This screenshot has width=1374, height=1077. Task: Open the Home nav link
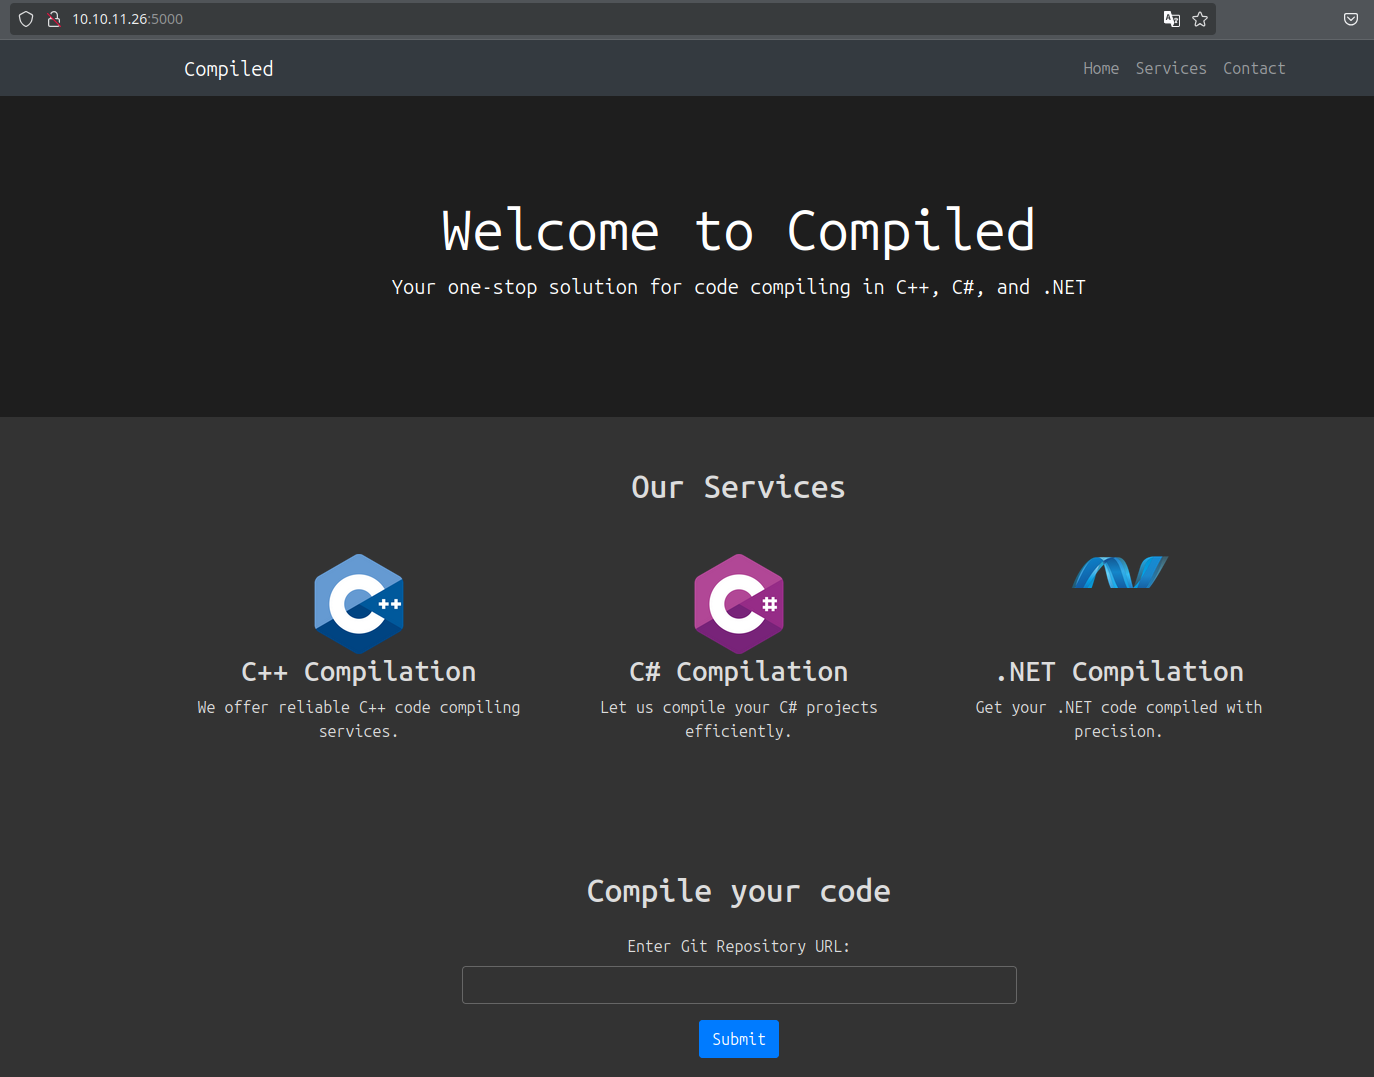1101,68
